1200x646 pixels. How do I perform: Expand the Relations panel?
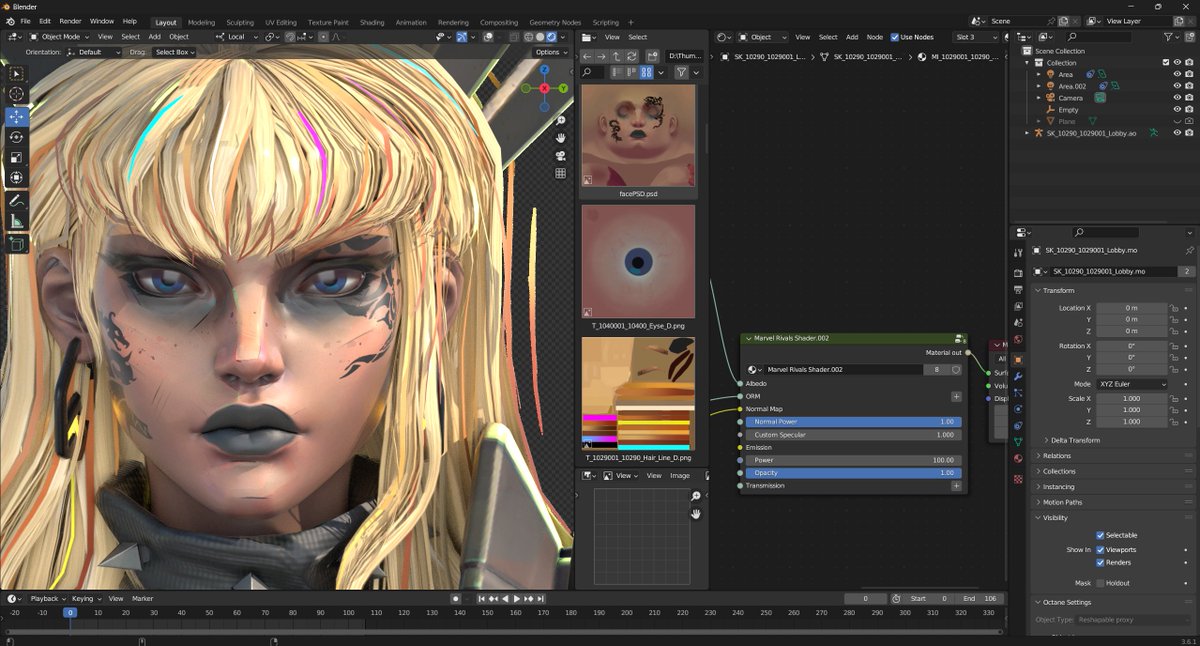[x=1057, y=456]
